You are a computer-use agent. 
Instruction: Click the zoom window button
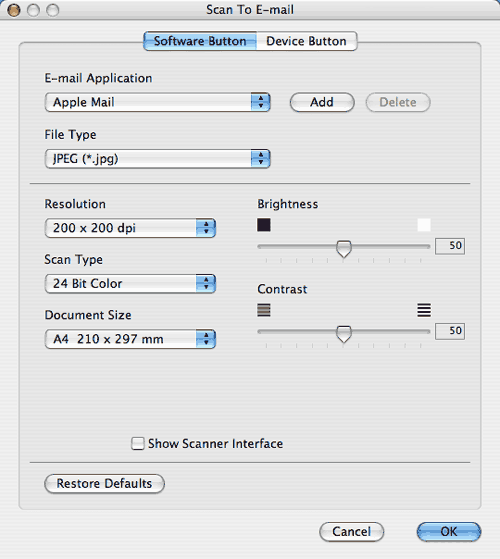click(x=53, y=10)
